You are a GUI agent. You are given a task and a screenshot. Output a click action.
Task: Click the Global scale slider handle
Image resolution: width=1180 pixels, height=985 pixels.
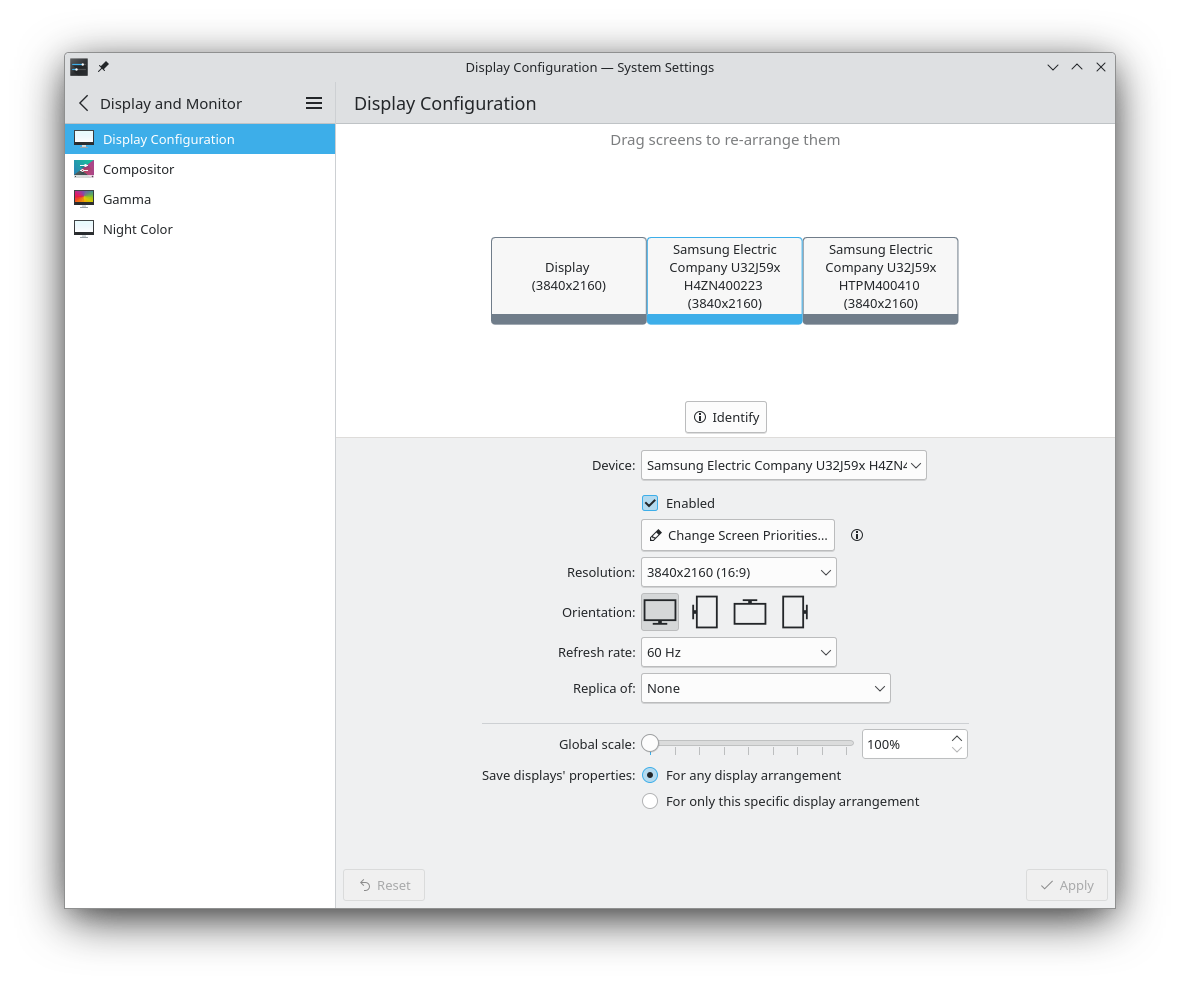point(650,743)
